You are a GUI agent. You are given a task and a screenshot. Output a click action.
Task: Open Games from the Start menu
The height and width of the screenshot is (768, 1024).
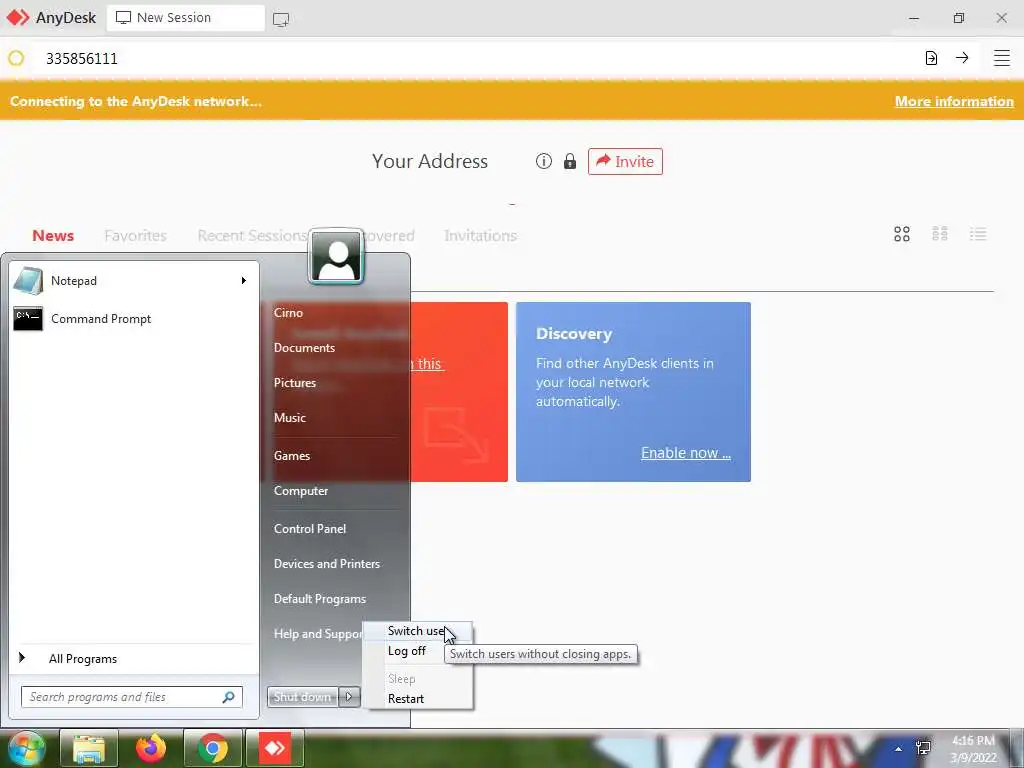tap(292, 456)
